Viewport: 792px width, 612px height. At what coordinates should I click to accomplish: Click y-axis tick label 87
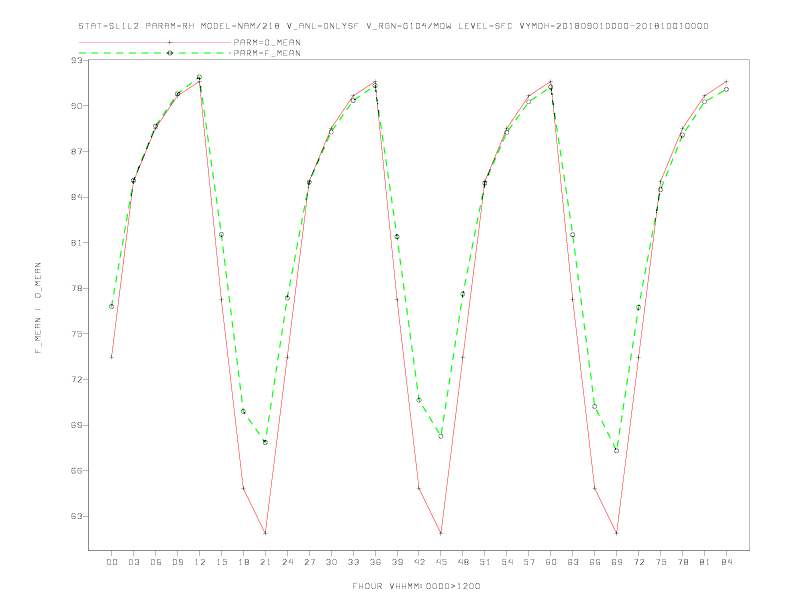(x=77, y=151)
